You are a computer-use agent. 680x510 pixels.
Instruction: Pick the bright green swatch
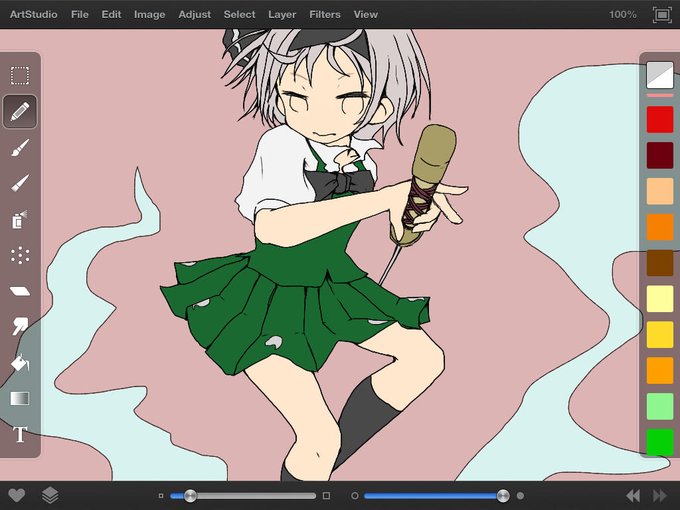click(660, 442)
